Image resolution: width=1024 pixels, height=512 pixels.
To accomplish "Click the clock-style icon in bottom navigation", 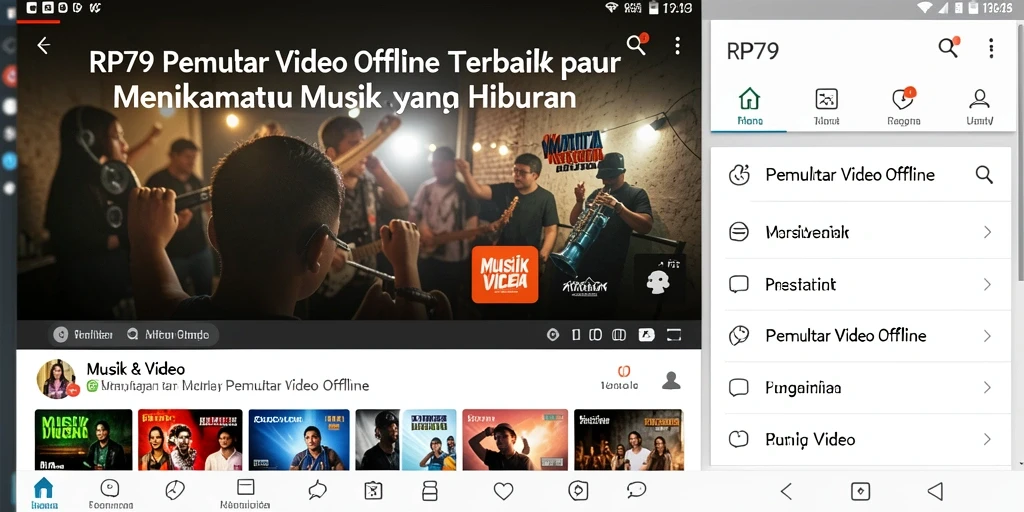I will point(174,490).
